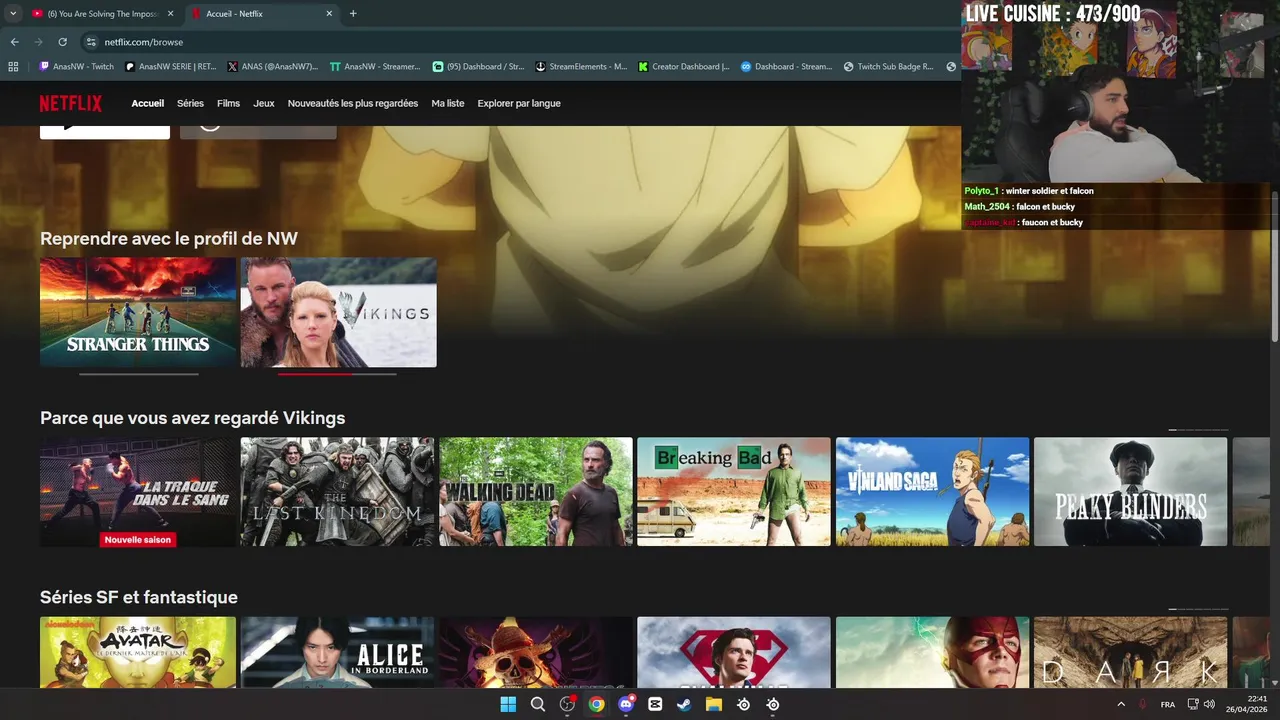The height and width of the screenshot is (720, 1280).
Task: Open Peaky Blinders thumbnail
Action: 1130,491
